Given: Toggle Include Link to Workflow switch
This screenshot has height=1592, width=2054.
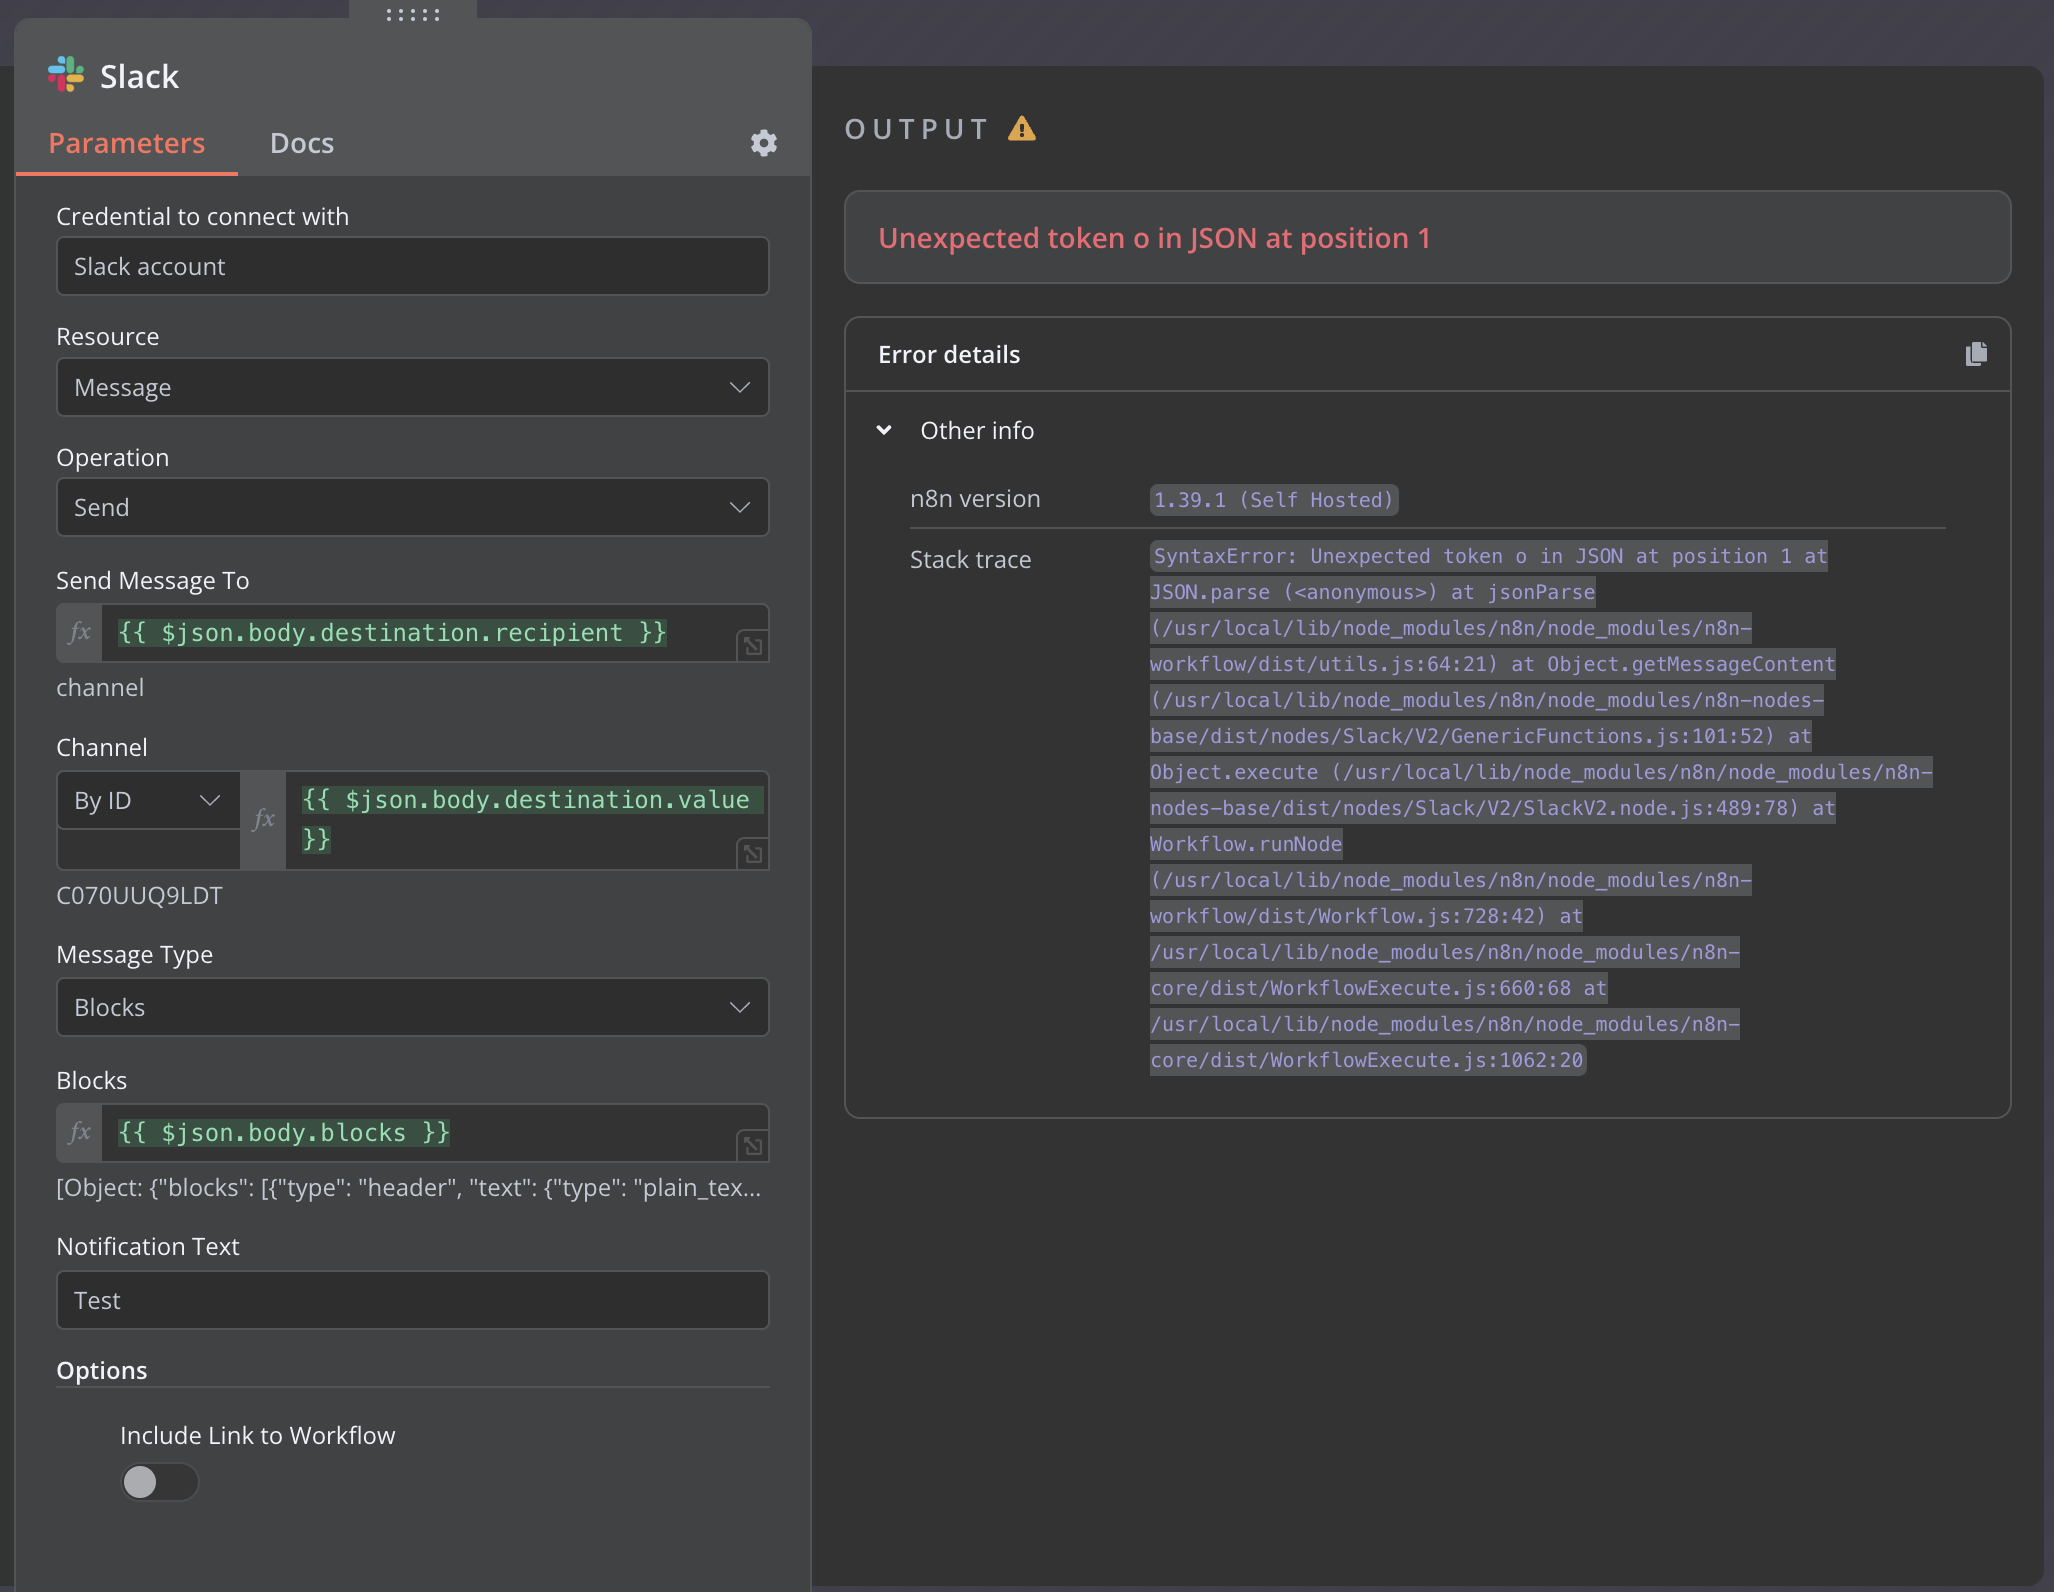Looking at the screenshot, I should tap(160, 1481).
